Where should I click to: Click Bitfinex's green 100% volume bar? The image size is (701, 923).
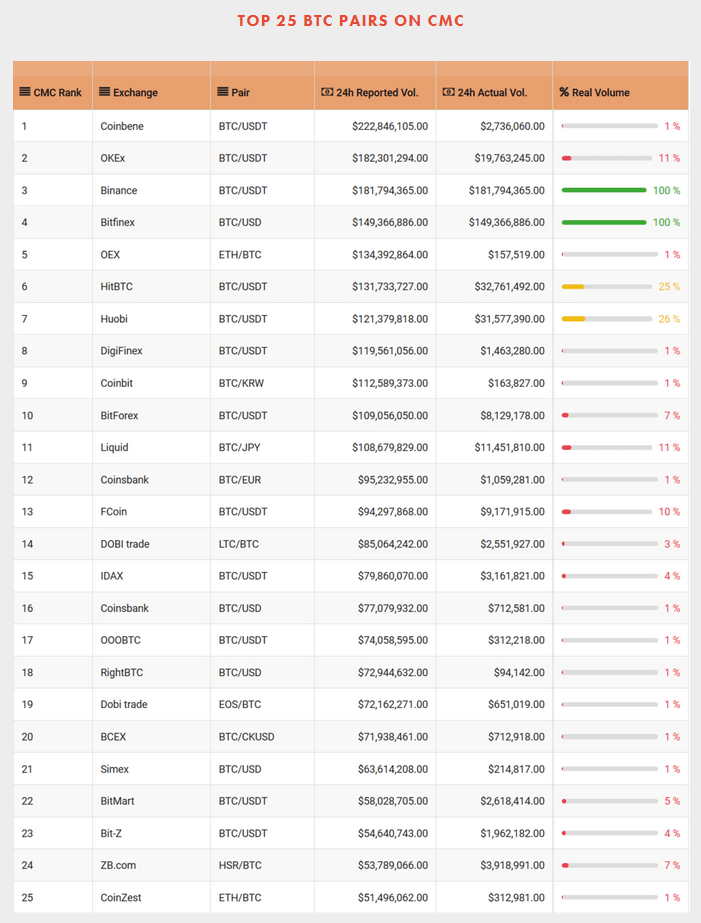[604, 223]
